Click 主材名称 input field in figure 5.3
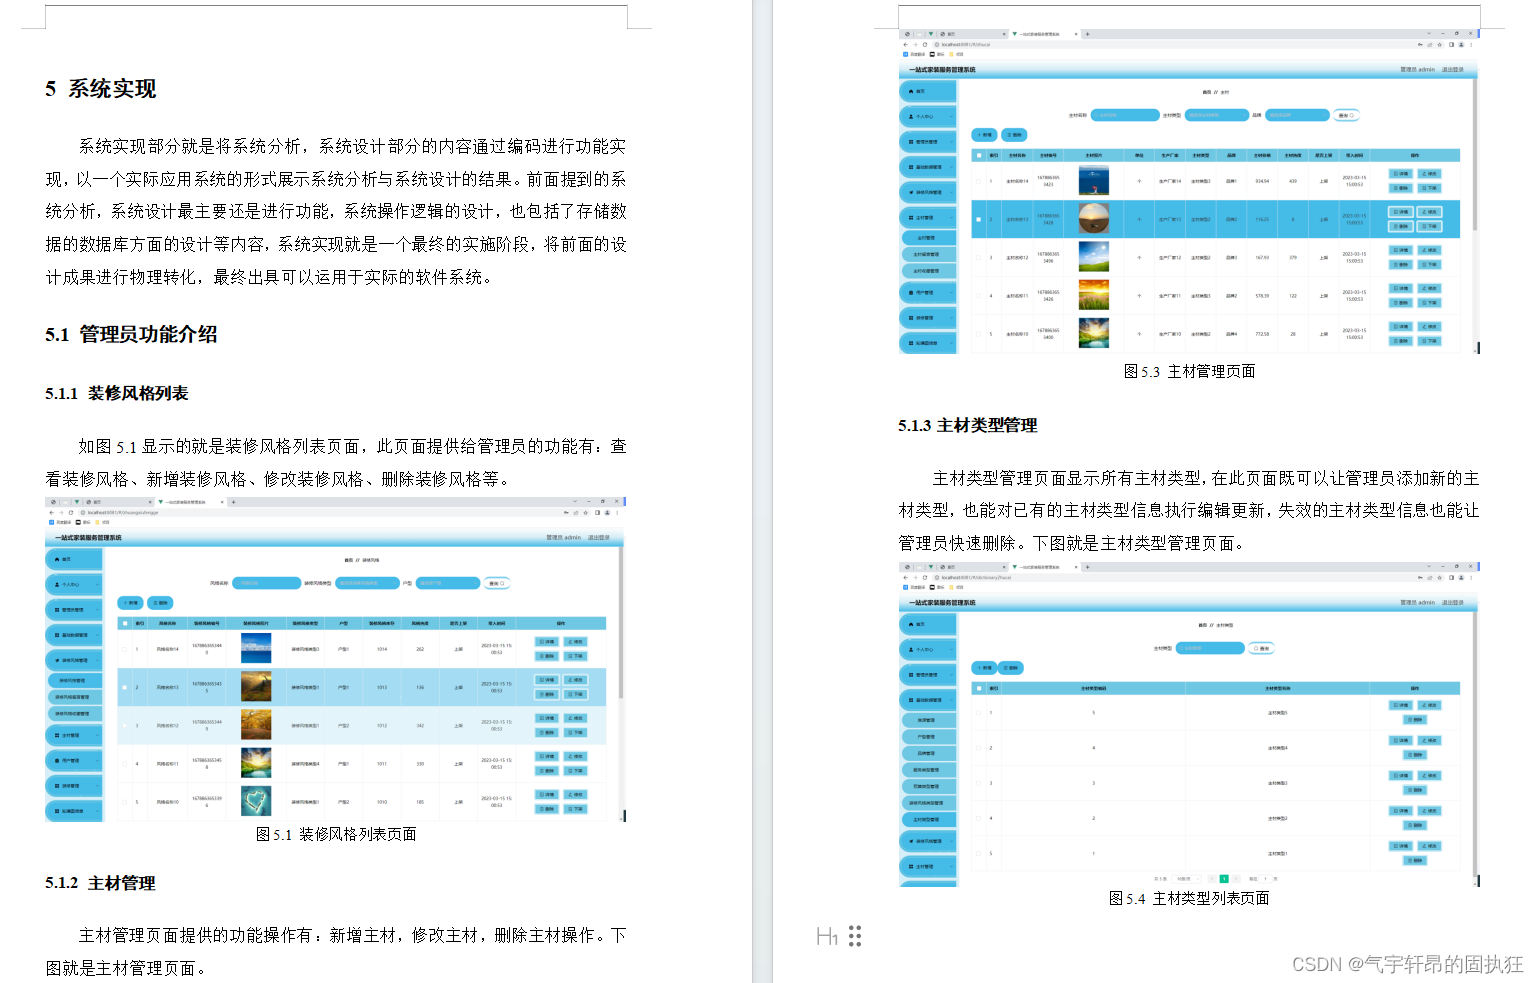The width and height of the screenshot is (1539, 983). coord(1125,115)
